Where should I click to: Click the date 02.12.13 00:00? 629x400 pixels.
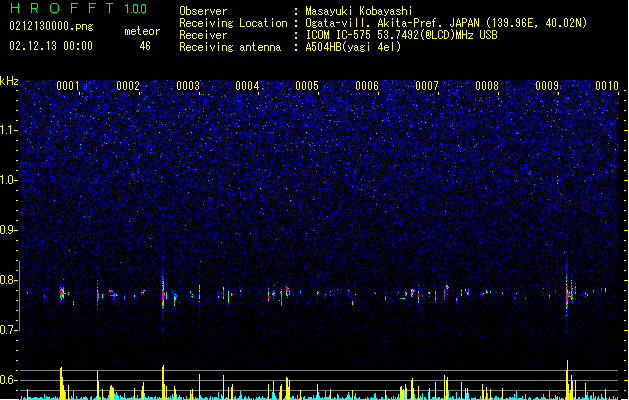[51, 46]
